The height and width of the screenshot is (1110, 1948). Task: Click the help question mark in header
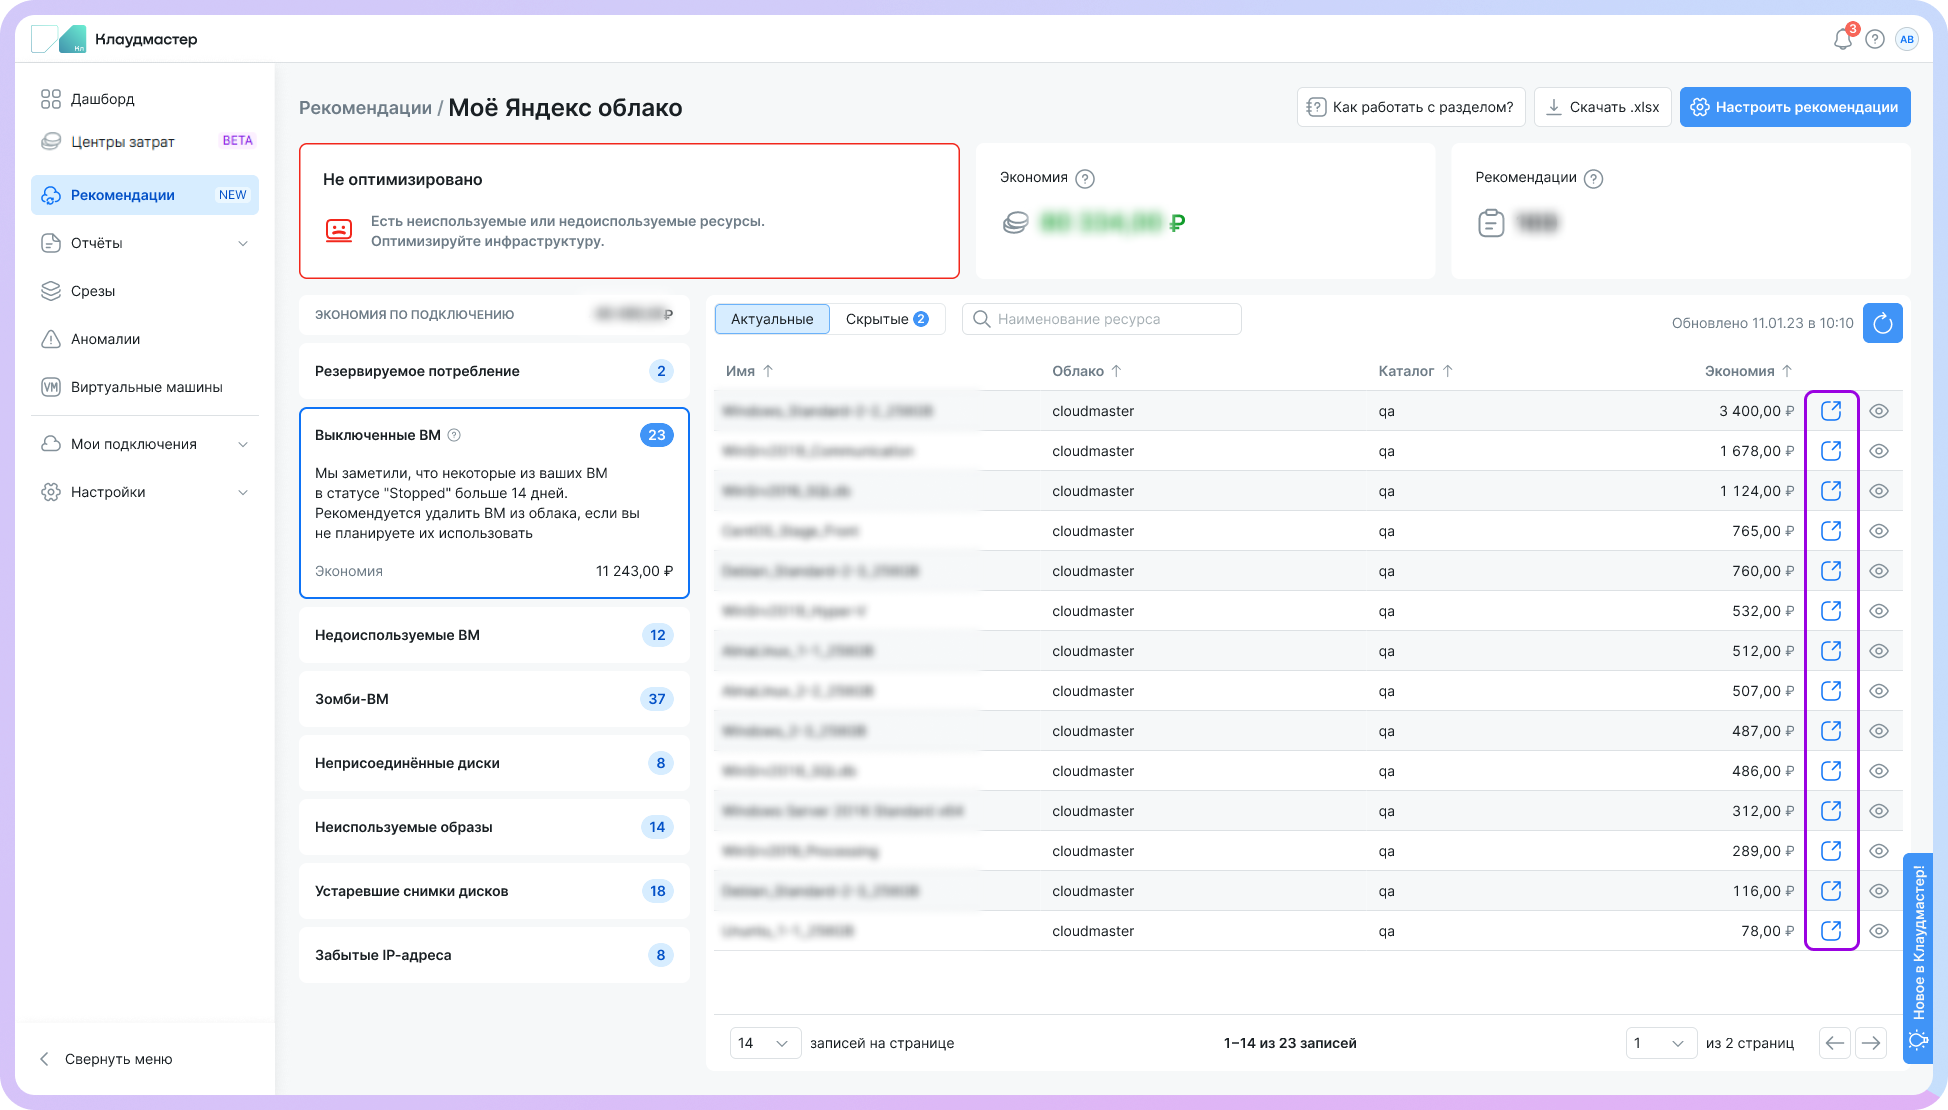[1875, 40]
